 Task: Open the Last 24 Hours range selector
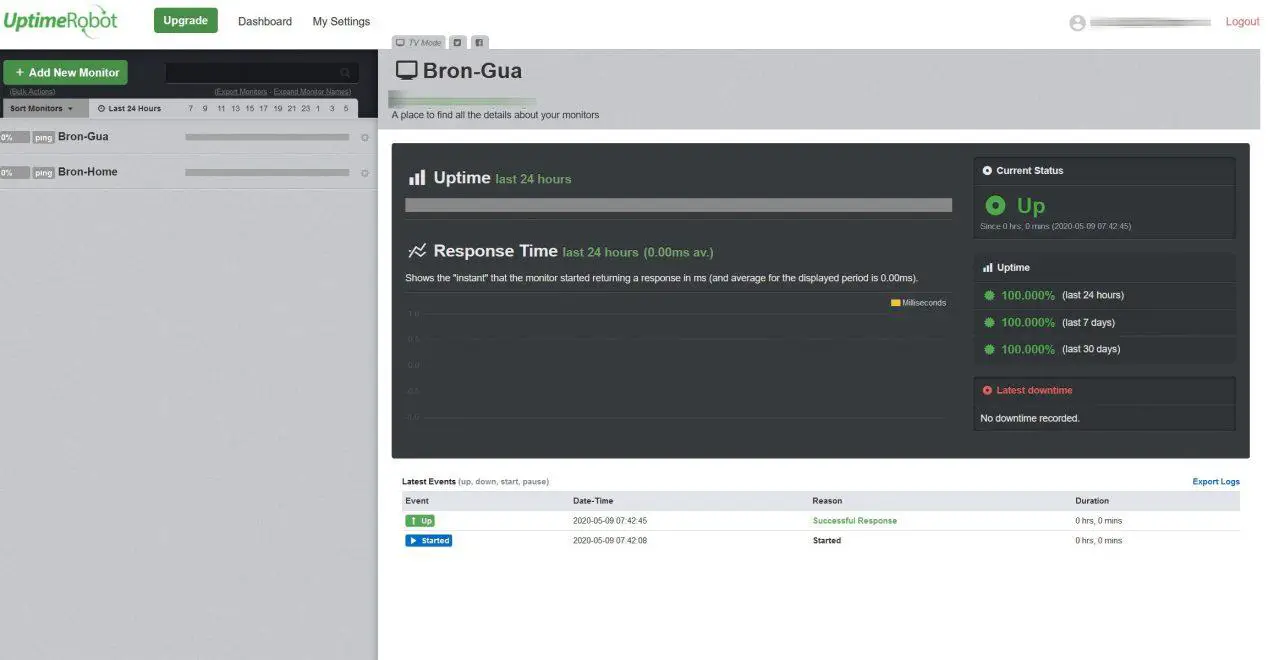(129, 108)
